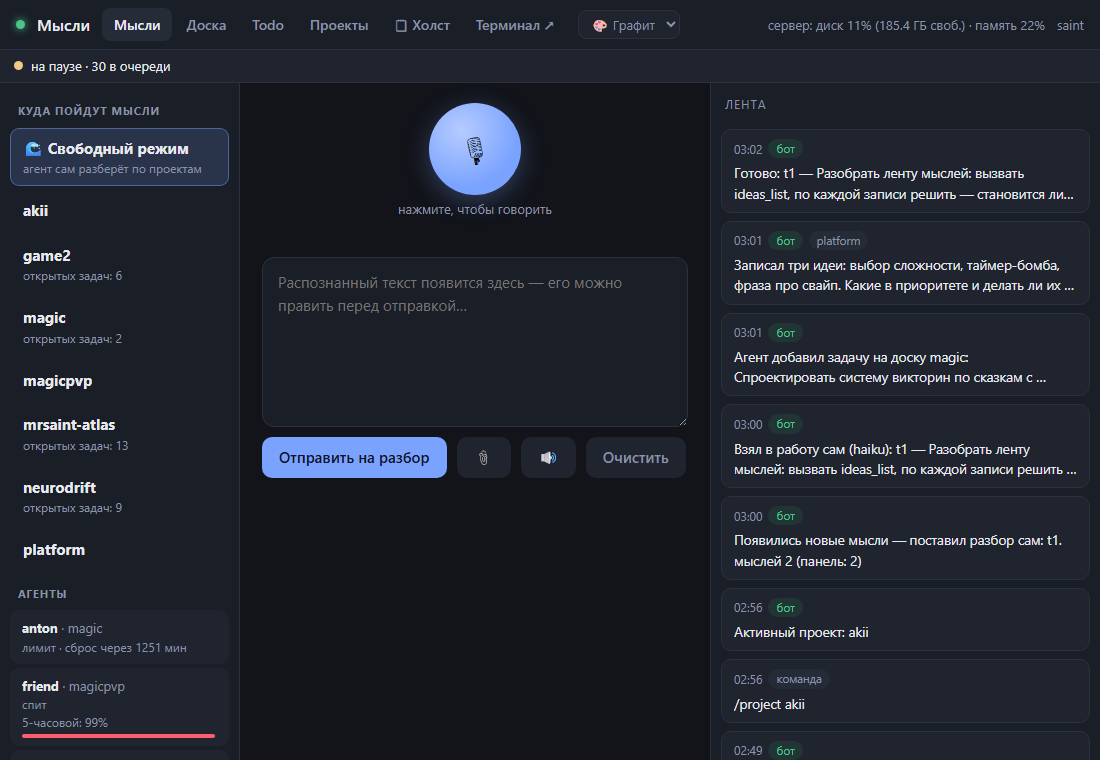The width and height of the screenshot is (1100, 760).
Task: Select the neurodrift project
Action: point(119,497)
